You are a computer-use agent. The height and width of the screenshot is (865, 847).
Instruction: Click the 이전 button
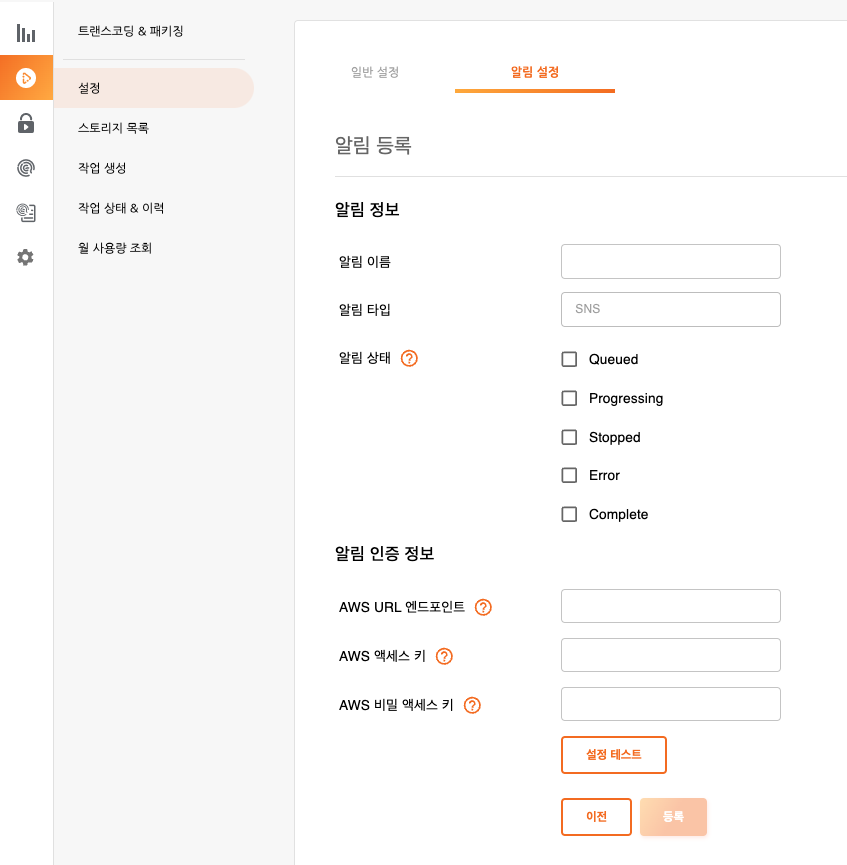596,816
